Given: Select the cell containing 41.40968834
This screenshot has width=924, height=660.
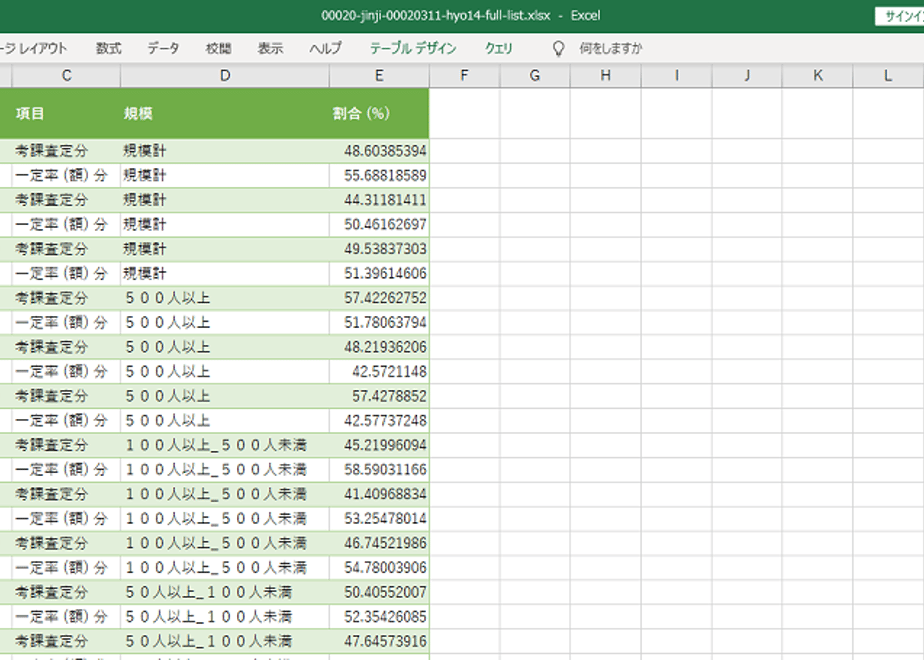Looking at the screenshot, I should (379, 494).
